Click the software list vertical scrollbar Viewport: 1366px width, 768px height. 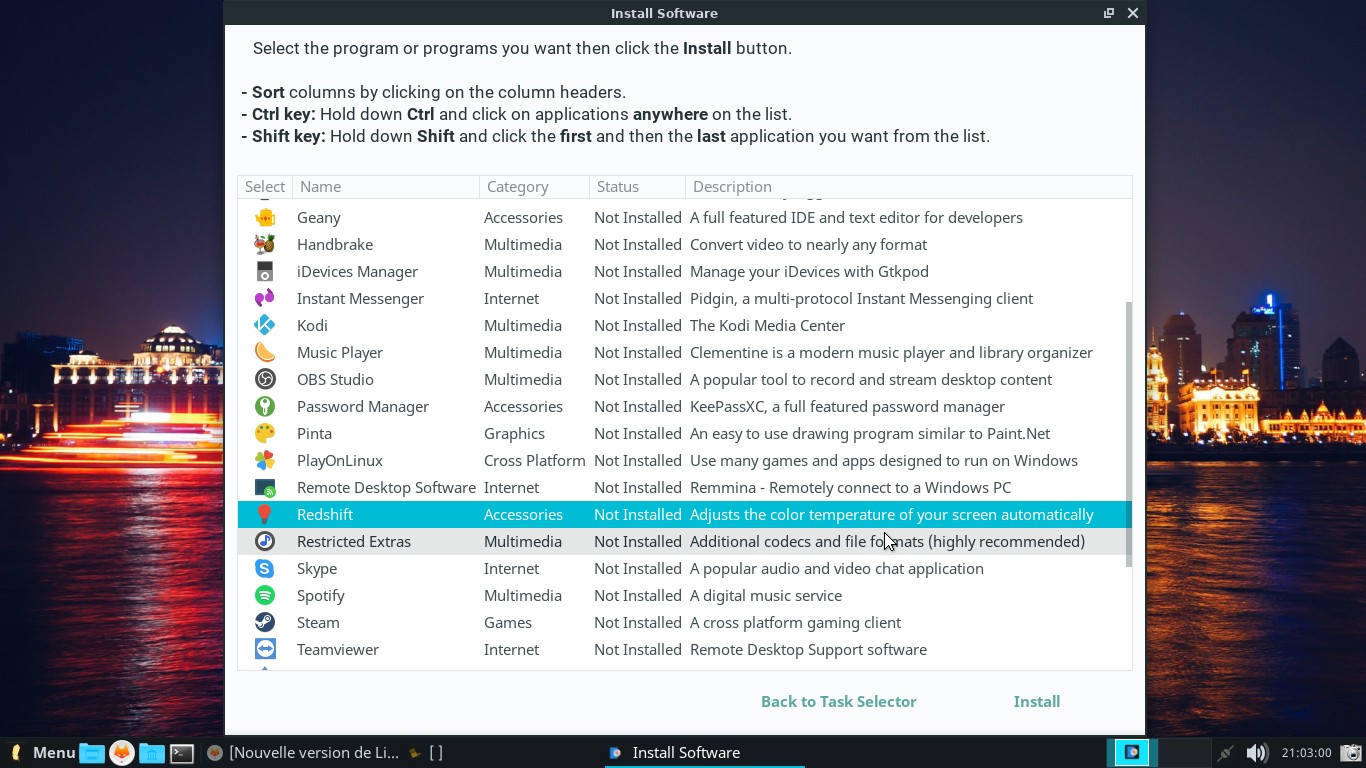(x=1129, y=435)
